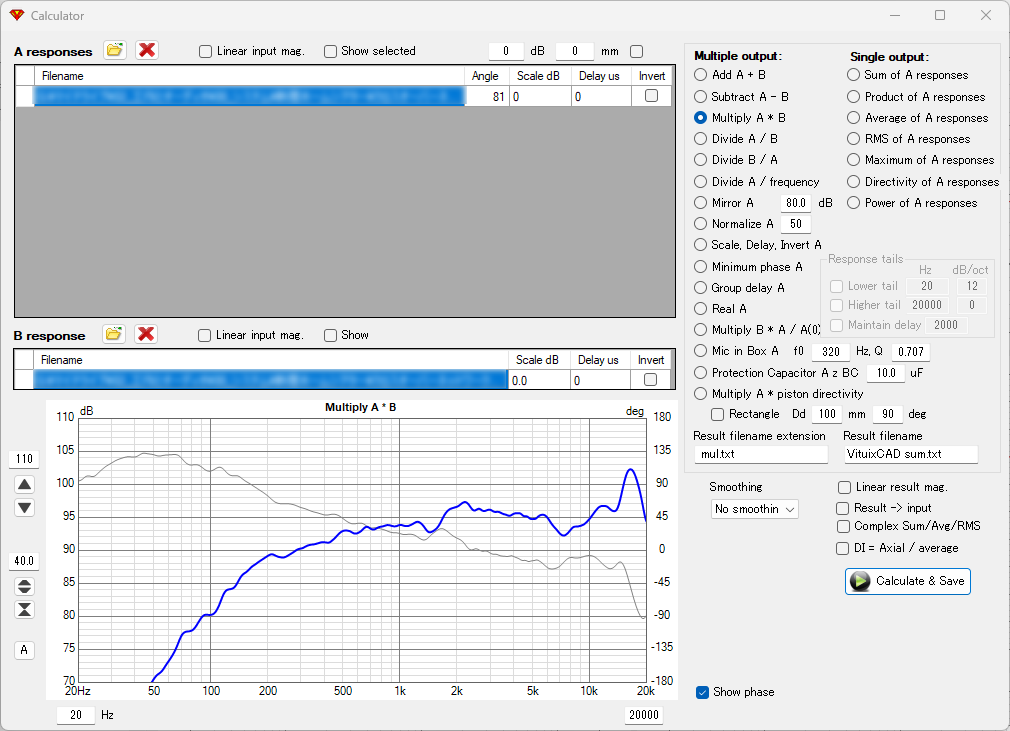The image size is (1010, 731).
Task: Click red X to clear A responses
Action: click(147, 50)
